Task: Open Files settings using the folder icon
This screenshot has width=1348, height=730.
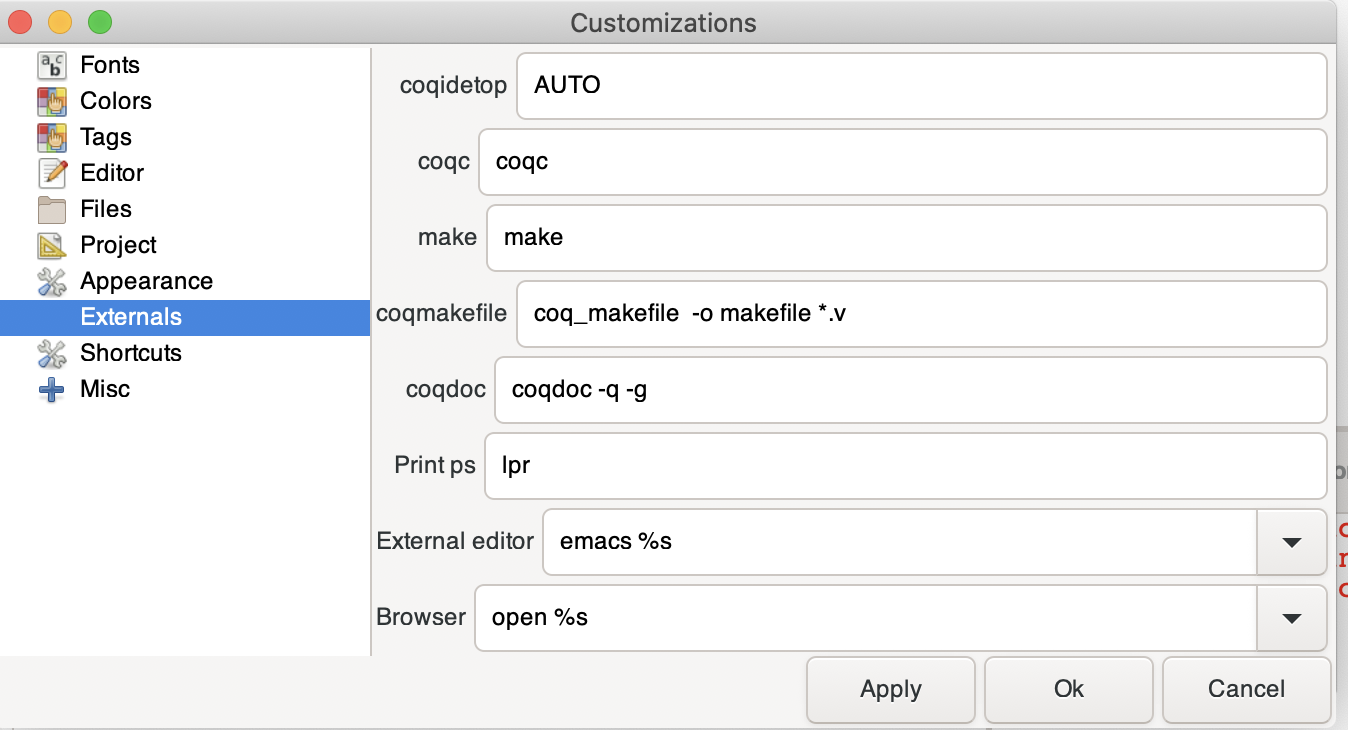Action: point(52,209)
